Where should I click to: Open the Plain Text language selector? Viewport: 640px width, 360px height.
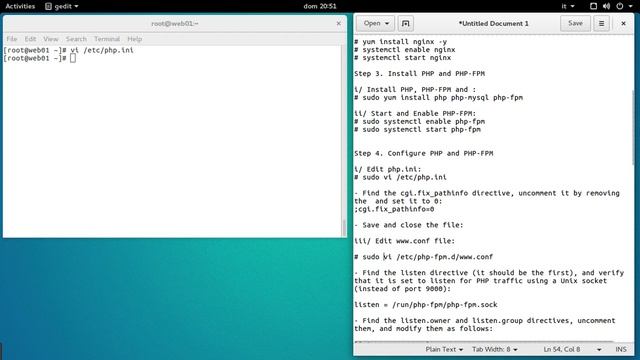[x=444, y=349]
